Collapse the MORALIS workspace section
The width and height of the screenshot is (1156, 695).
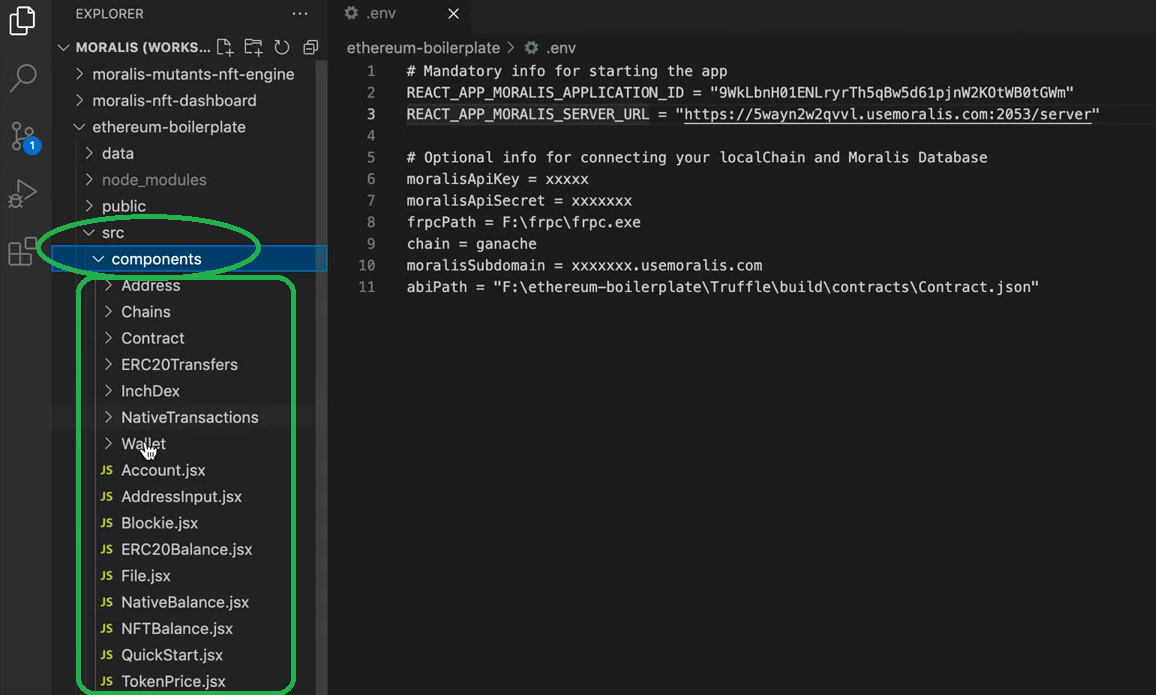63,47
